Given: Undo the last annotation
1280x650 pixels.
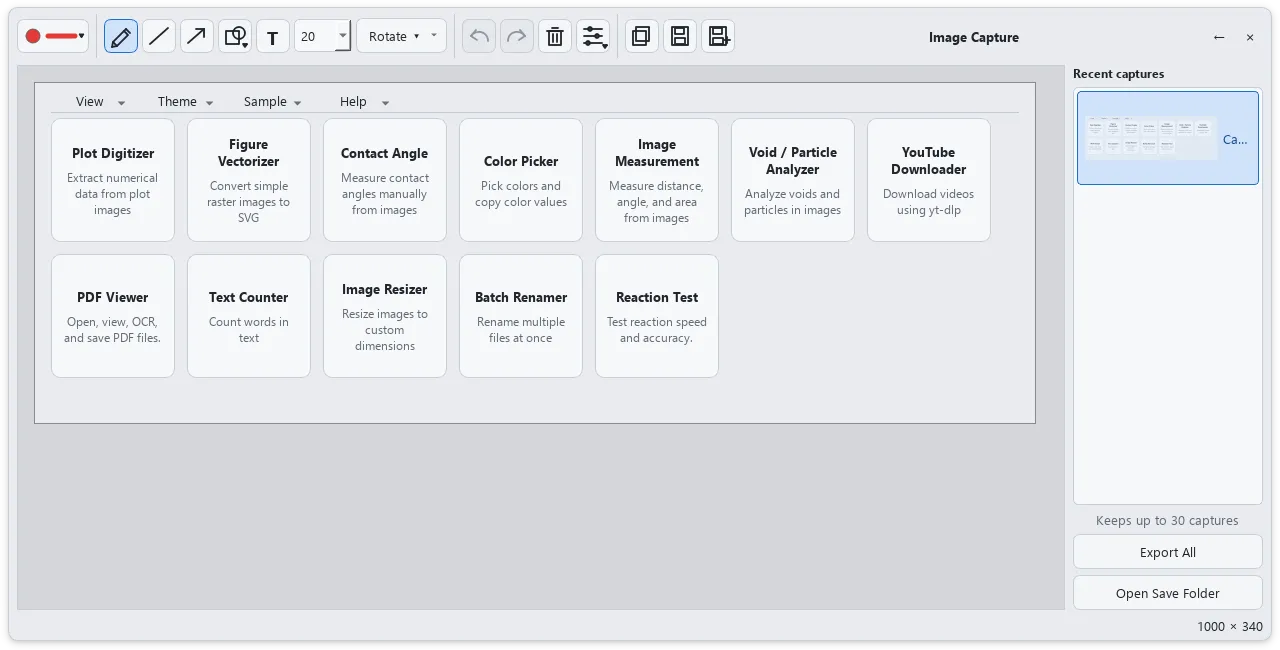Looking at the screenshot, I should [479, 37].
